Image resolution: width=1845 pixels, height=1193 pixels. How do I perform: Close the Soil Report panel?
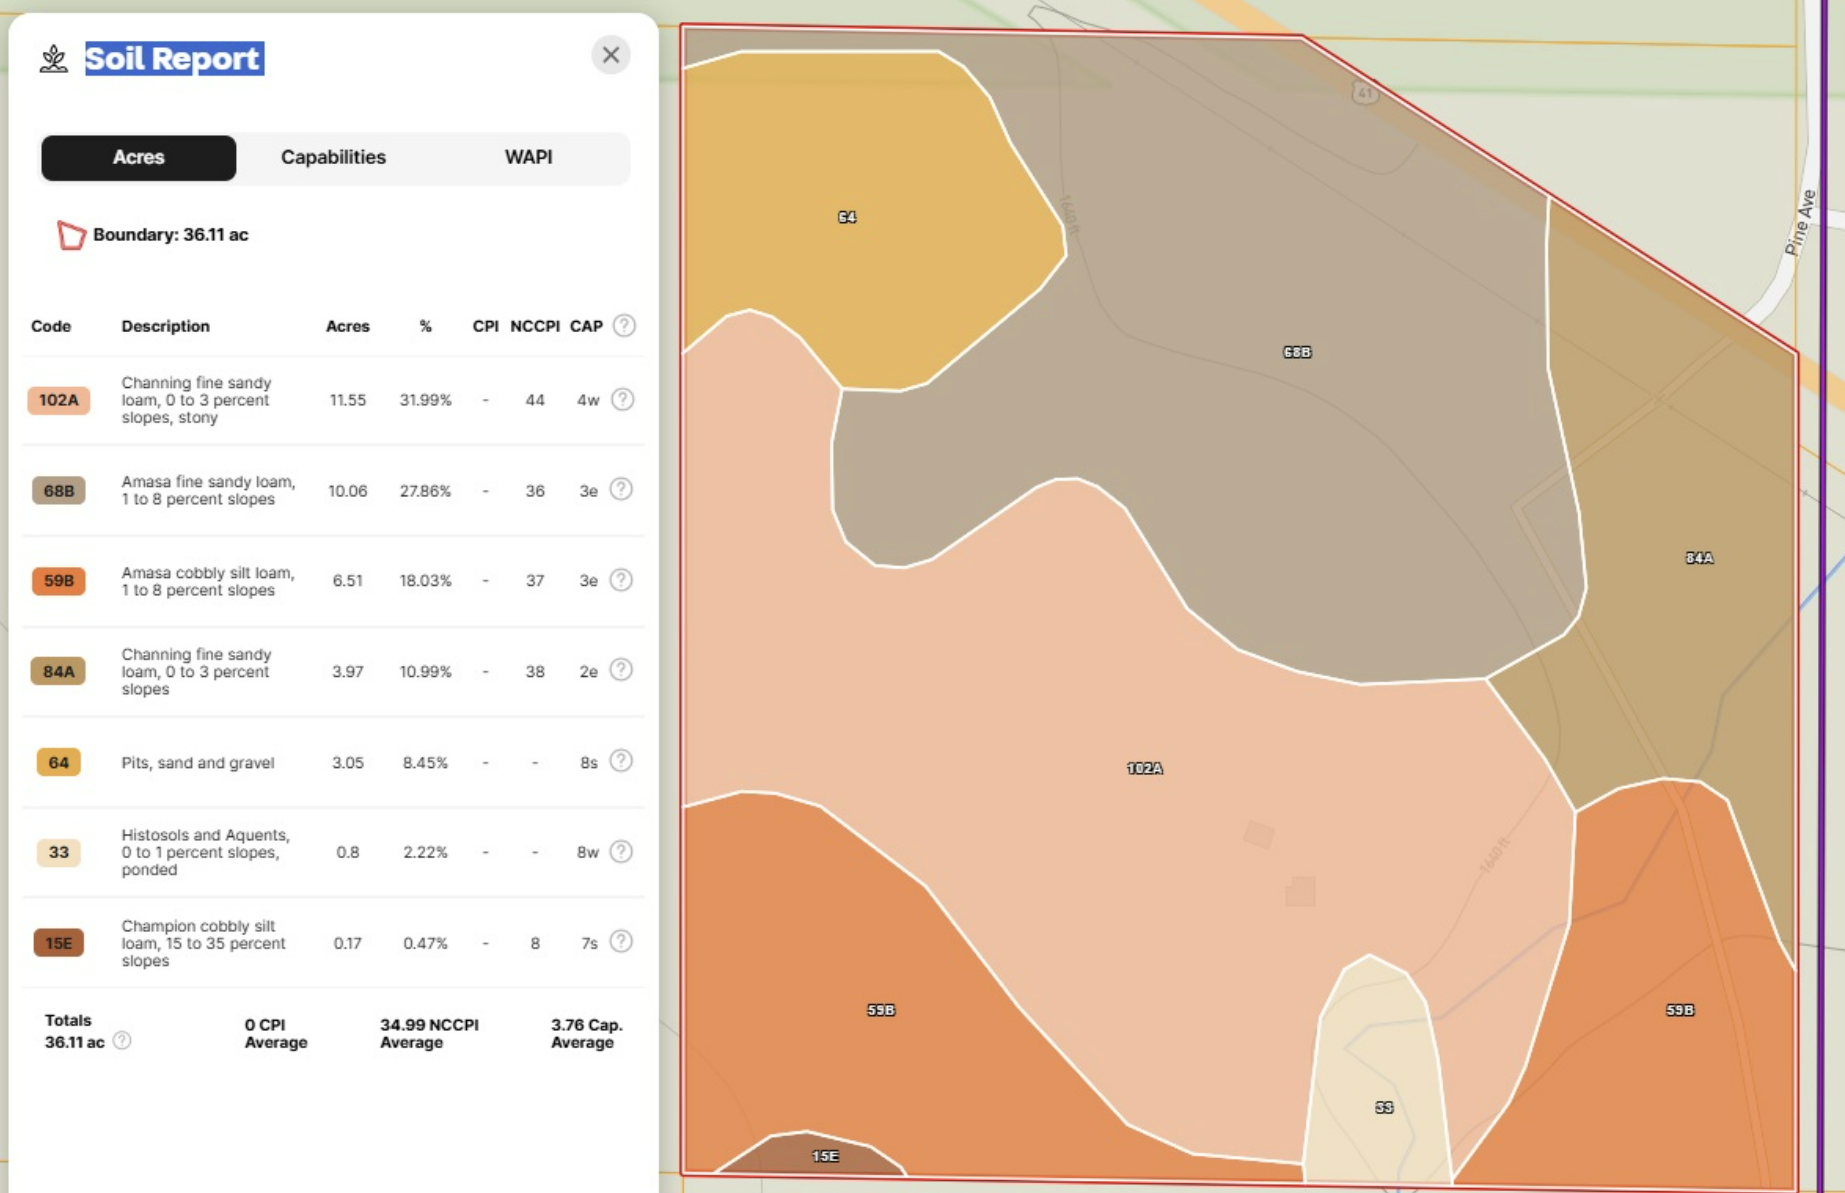pos(610,55)
